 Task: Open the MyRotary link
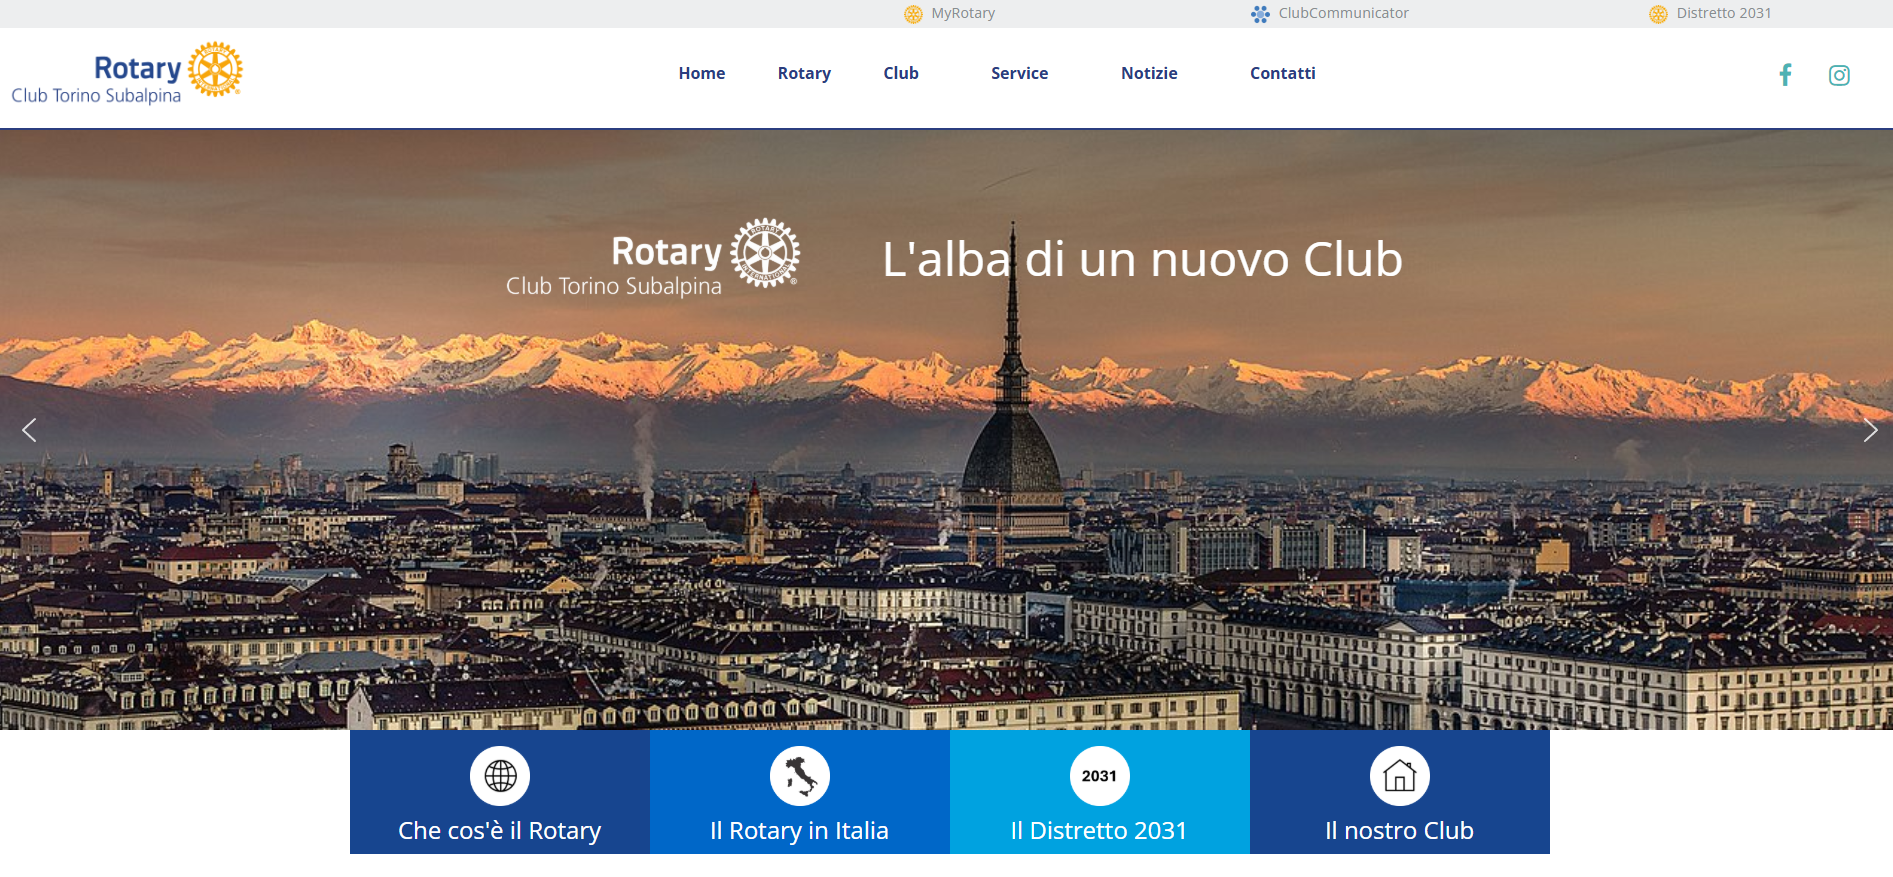[x=962, y=13]
